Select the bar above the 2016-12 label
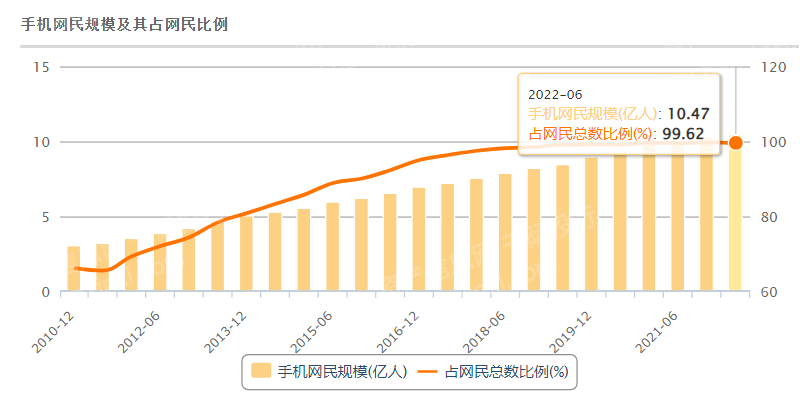 [419, 239]
